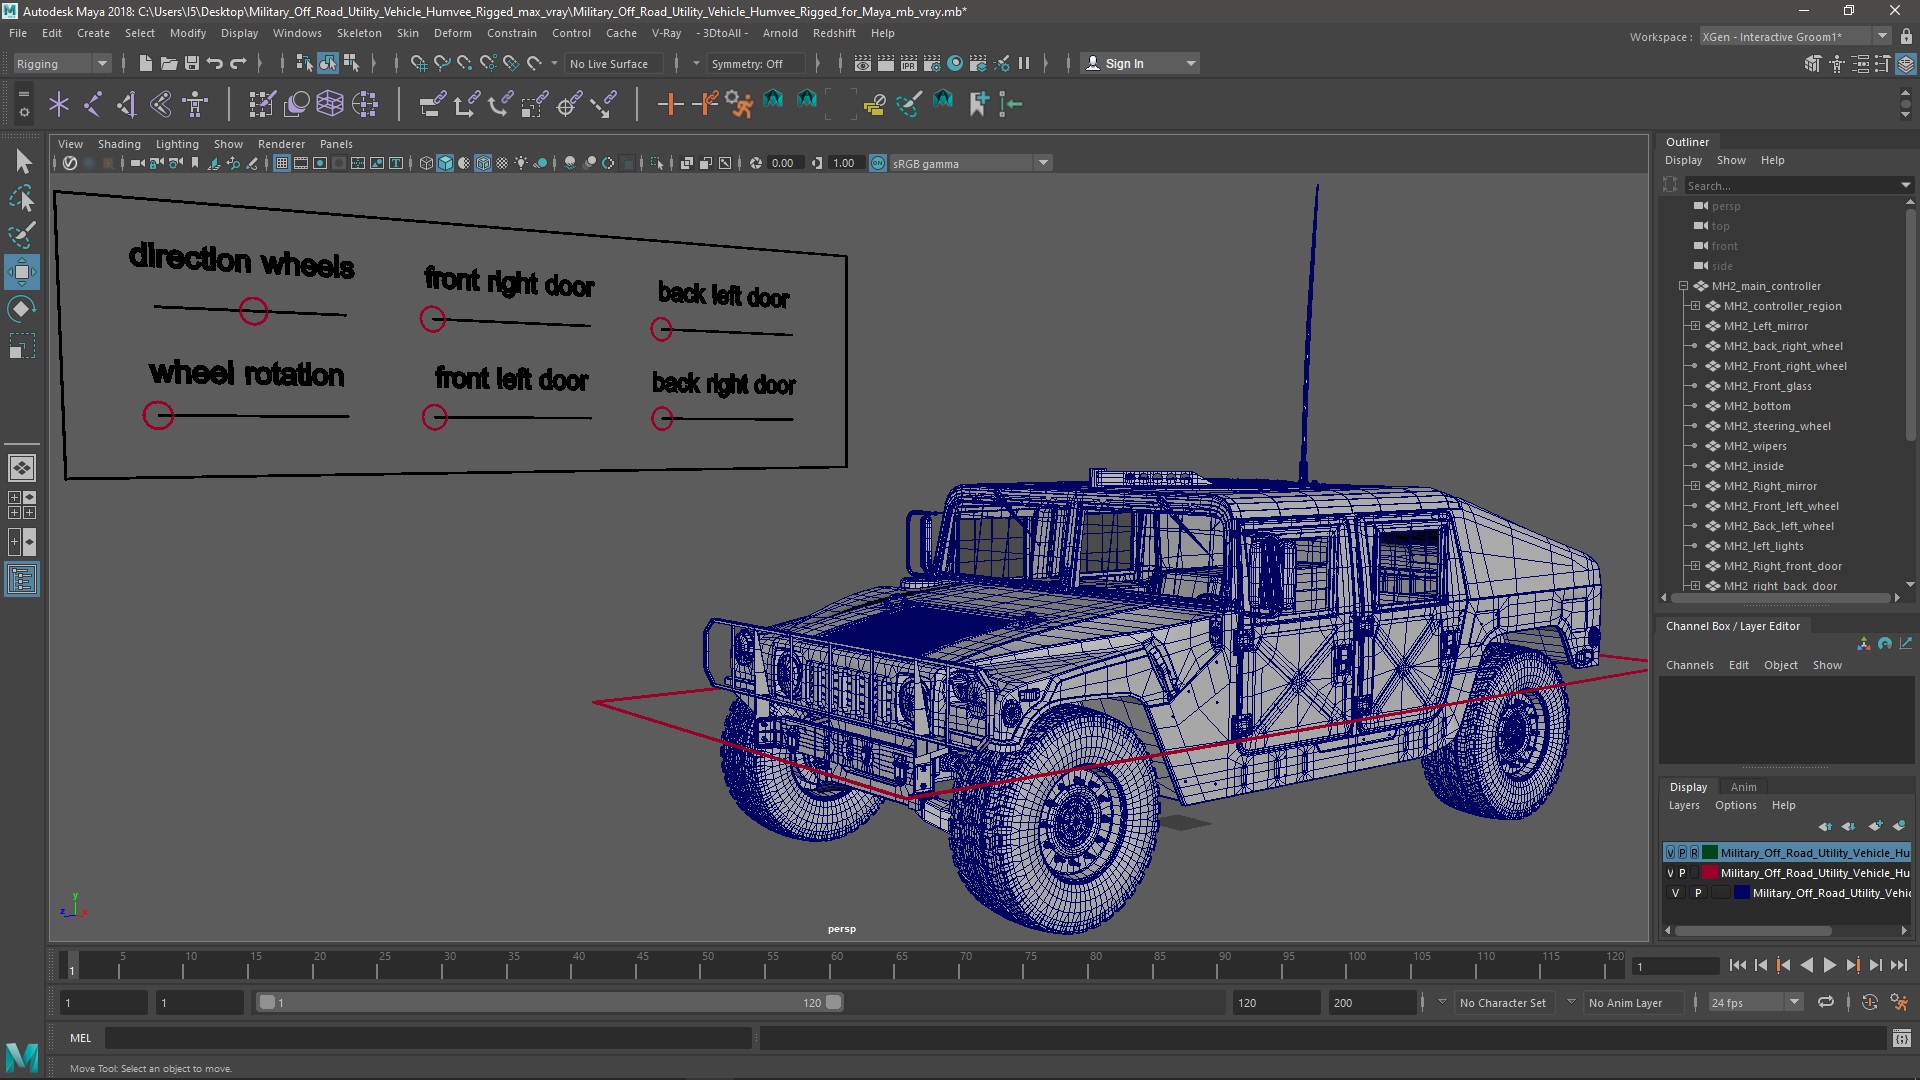The height and width of the screenshot is (1080, 1920).
Task: Open the Workspace XGen dropdown
Action: [1795, 36]
